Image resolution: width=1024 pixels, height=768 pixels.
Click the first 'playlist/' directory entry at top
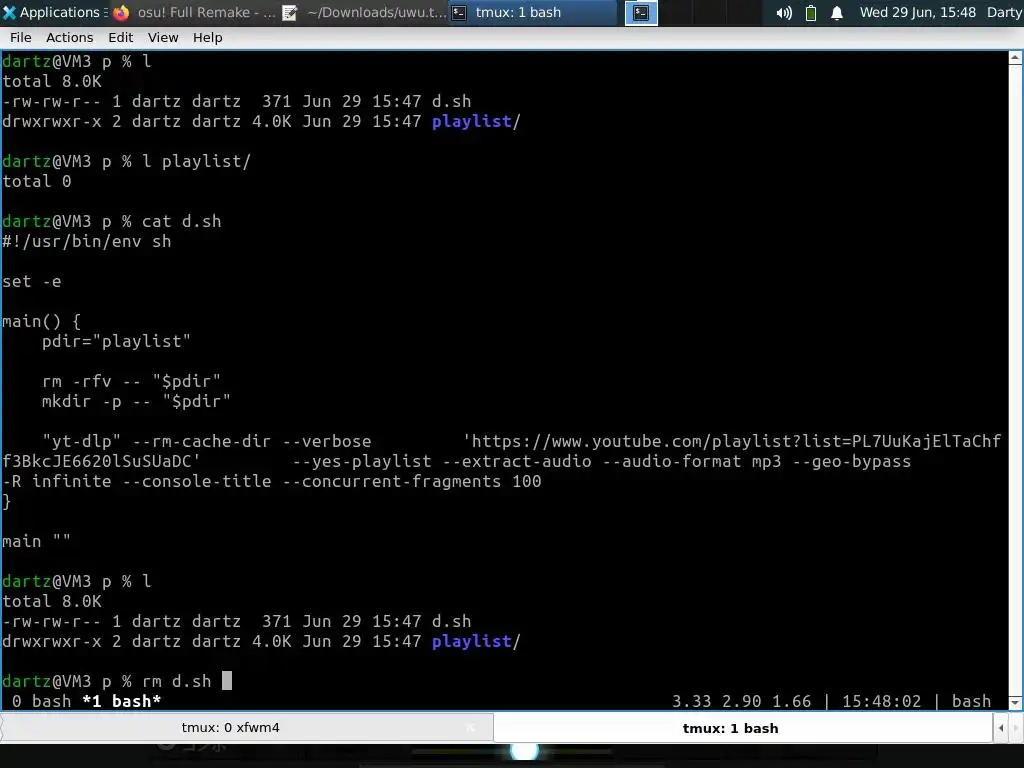(476, 121)
